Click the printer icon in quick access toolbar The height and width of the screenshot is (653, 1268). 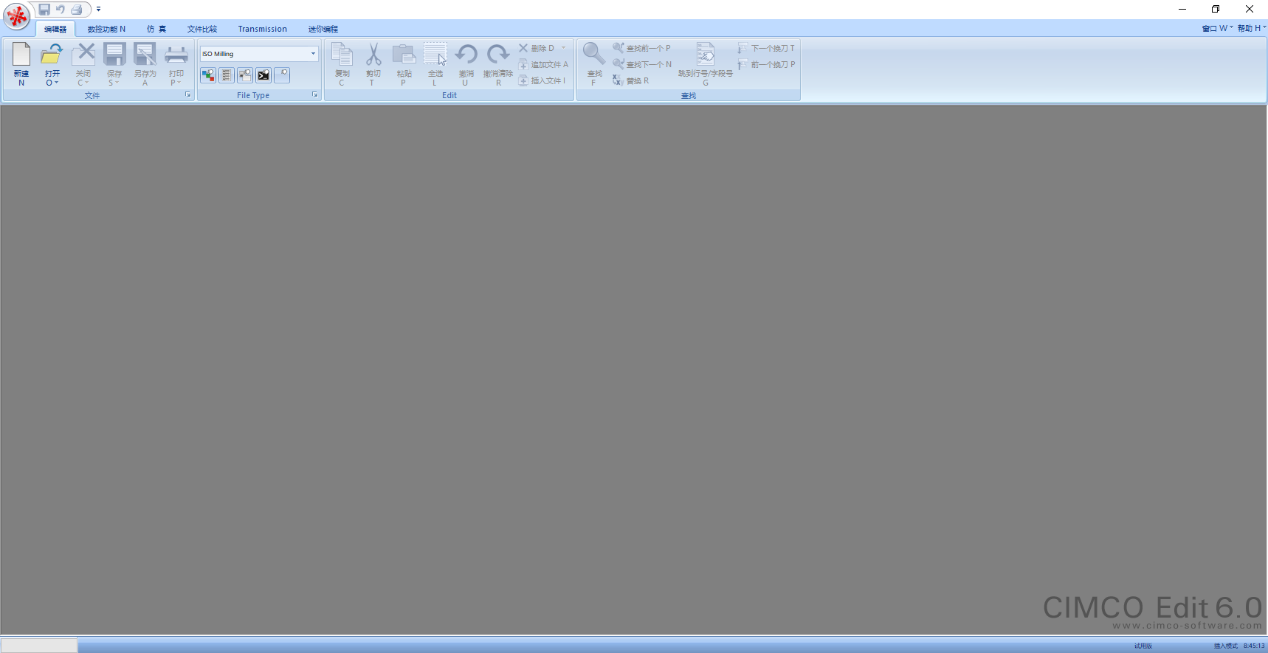point(76,9)
